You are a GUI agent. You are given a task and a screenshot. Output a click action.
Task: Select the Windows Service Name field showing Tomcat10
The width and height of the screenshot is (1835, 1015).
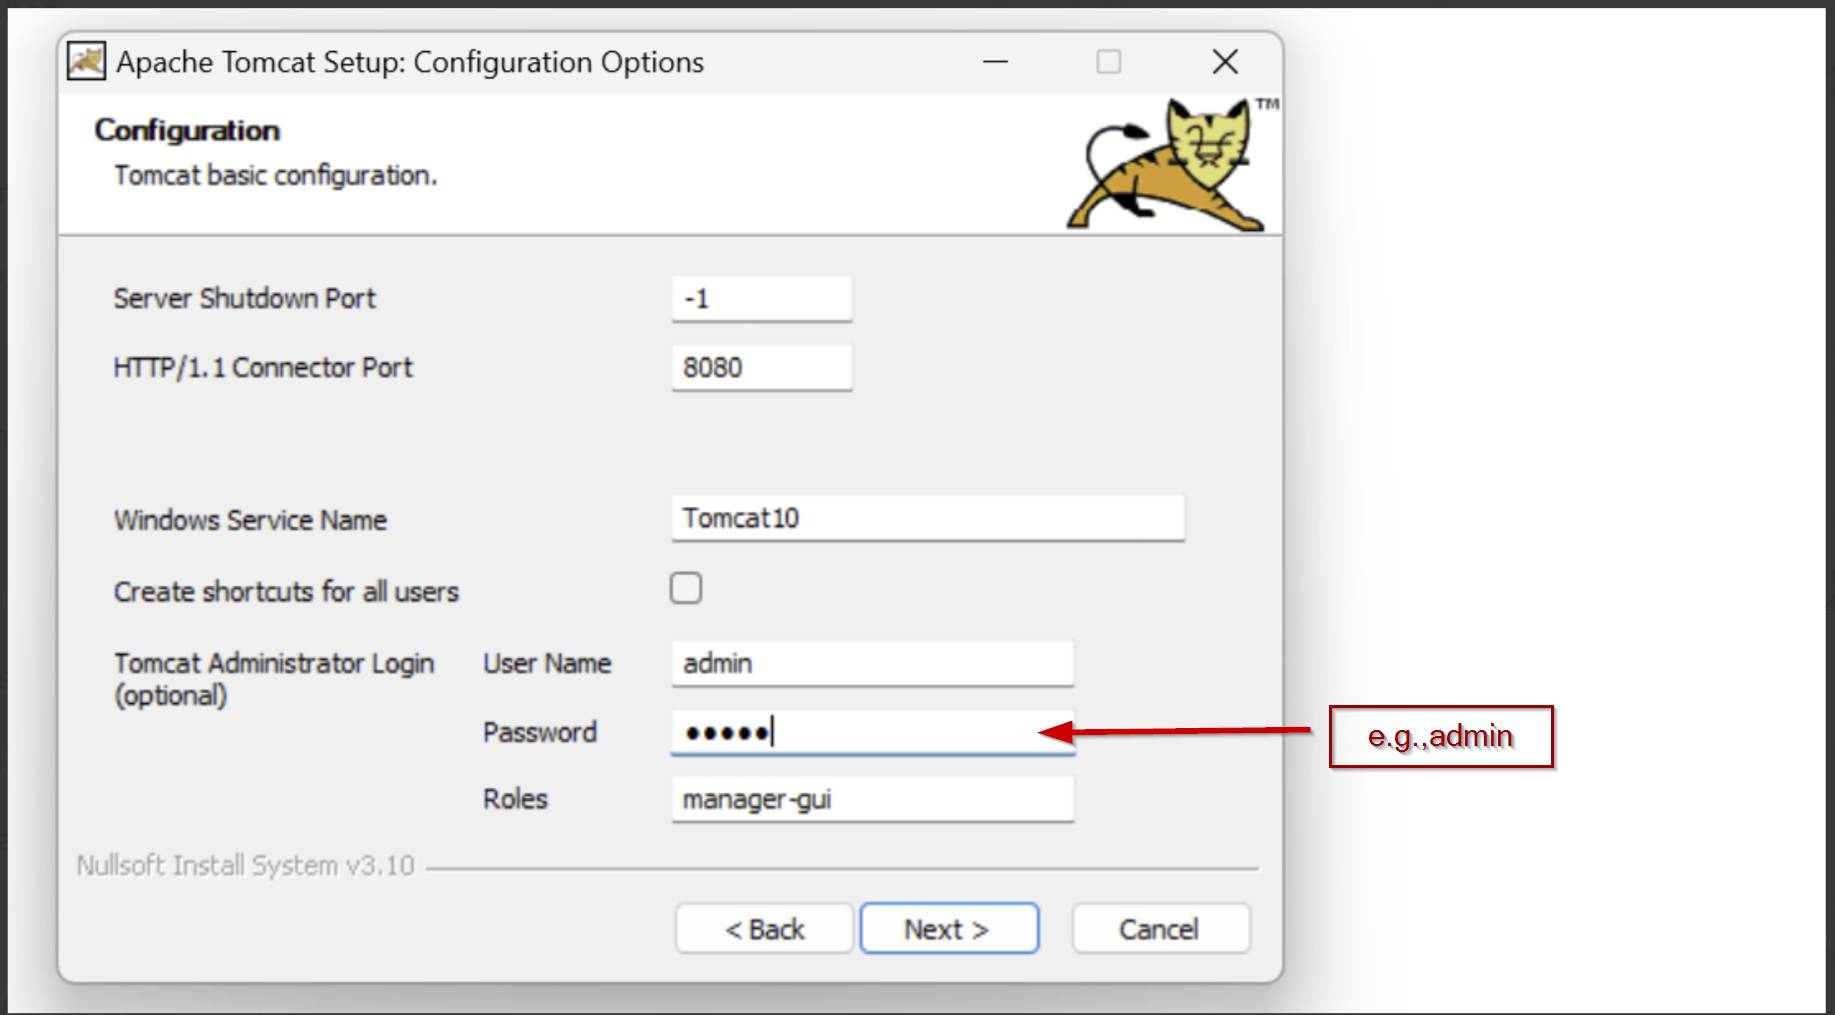click(926, 518)
